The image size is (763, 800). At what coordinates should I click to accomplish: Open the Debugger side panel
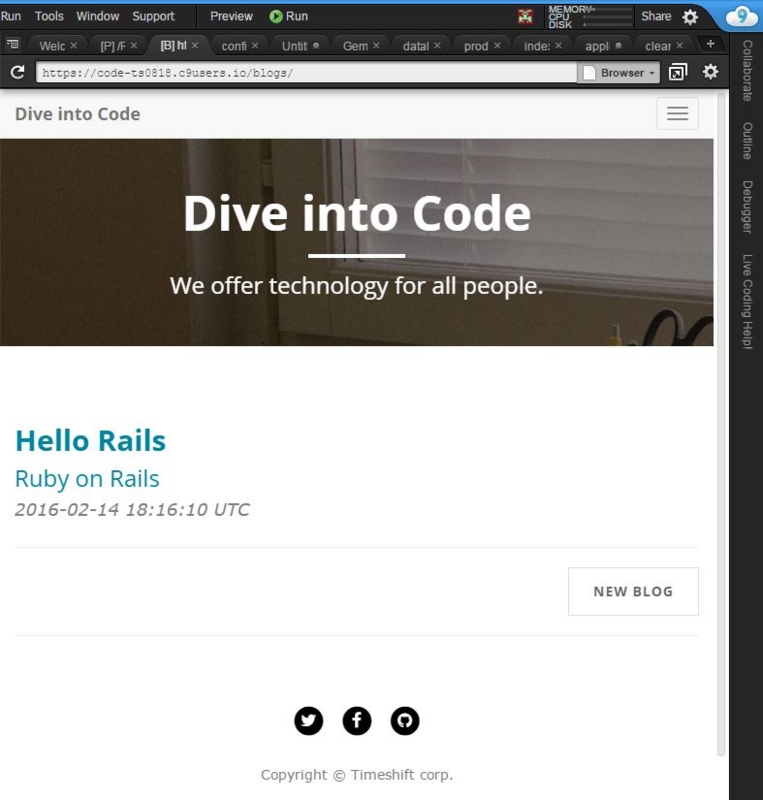point(747,207)
